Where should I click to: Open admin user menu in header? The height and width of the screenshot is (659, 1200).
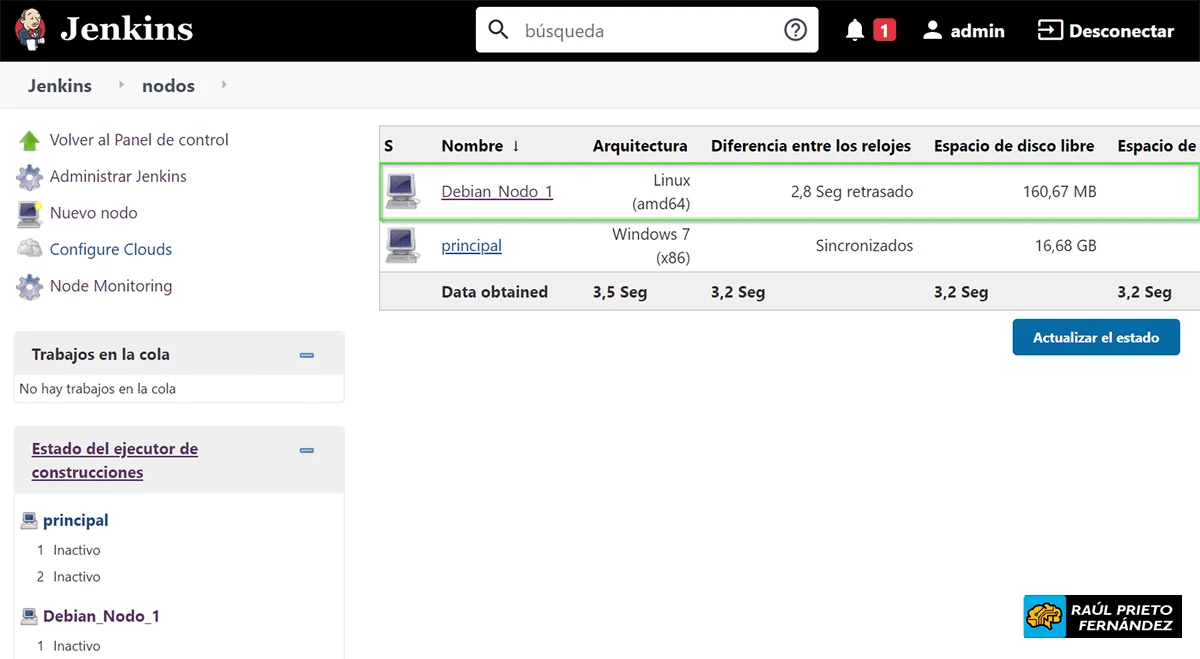pos(963,31)
